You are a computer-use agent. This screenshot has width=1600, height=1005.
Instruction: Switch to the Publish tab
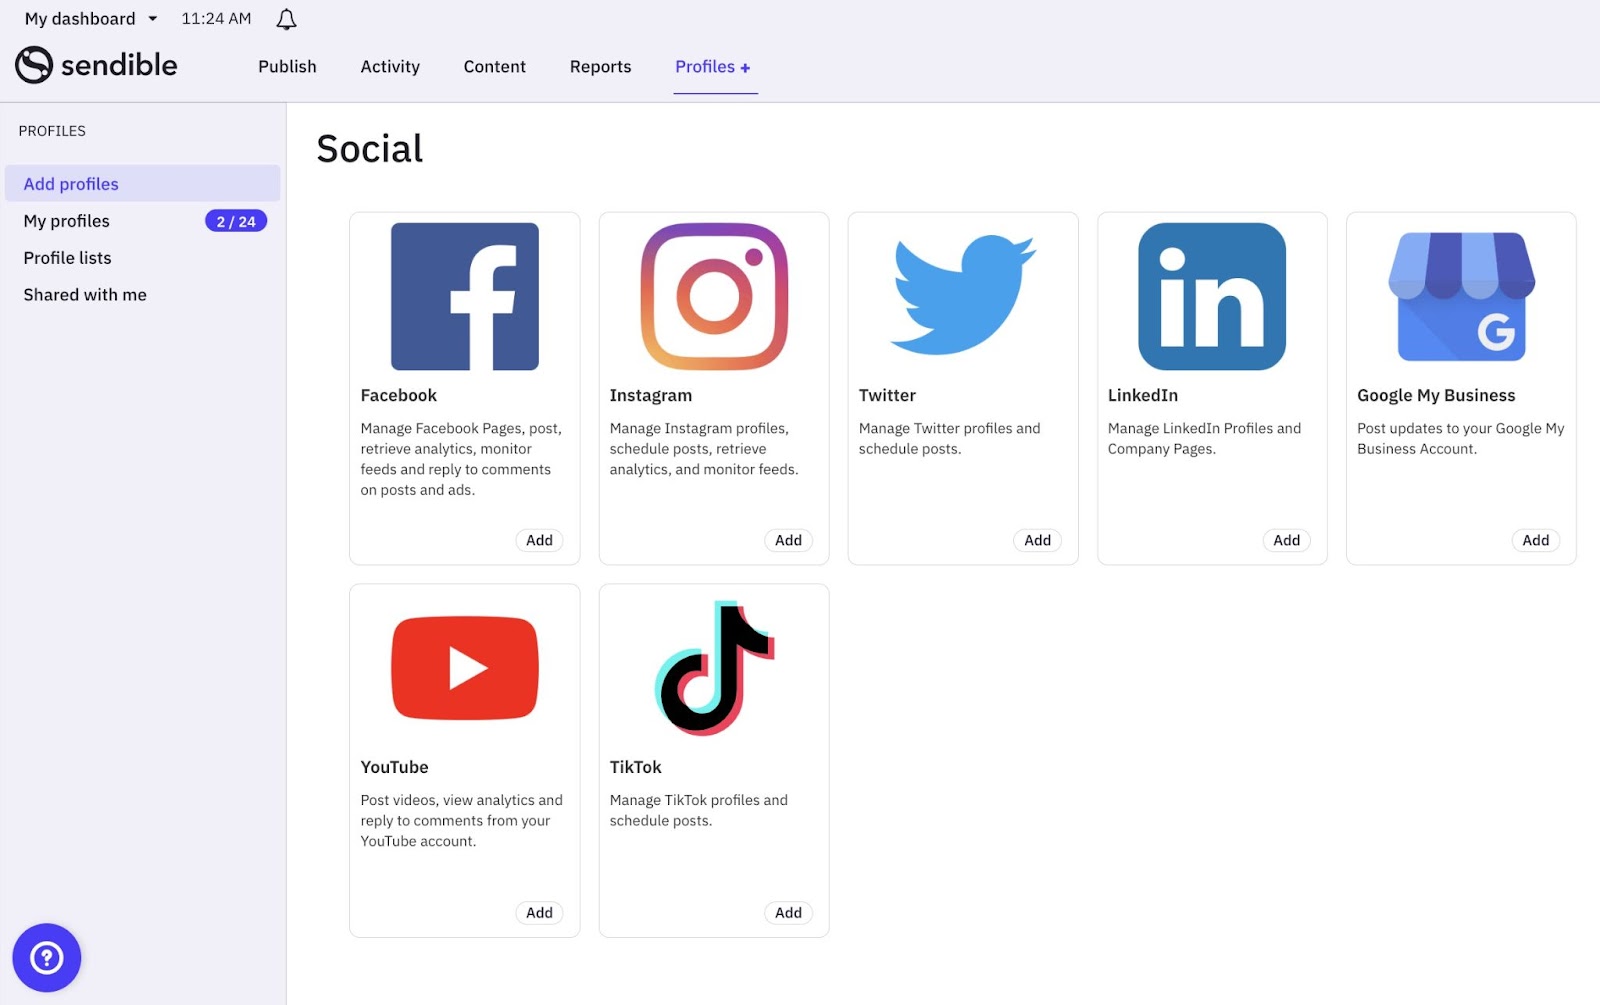tap(286, 67)
